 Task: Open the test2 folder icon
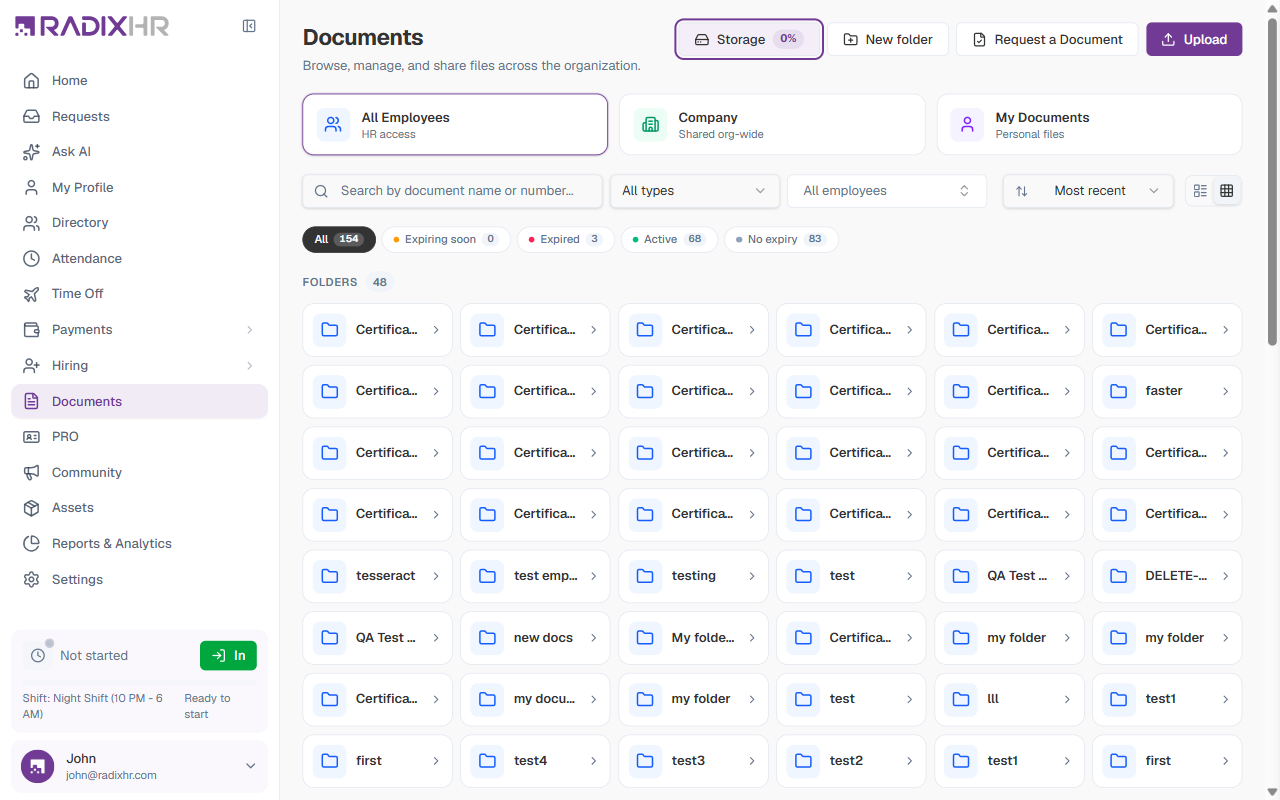pos(803,761)
